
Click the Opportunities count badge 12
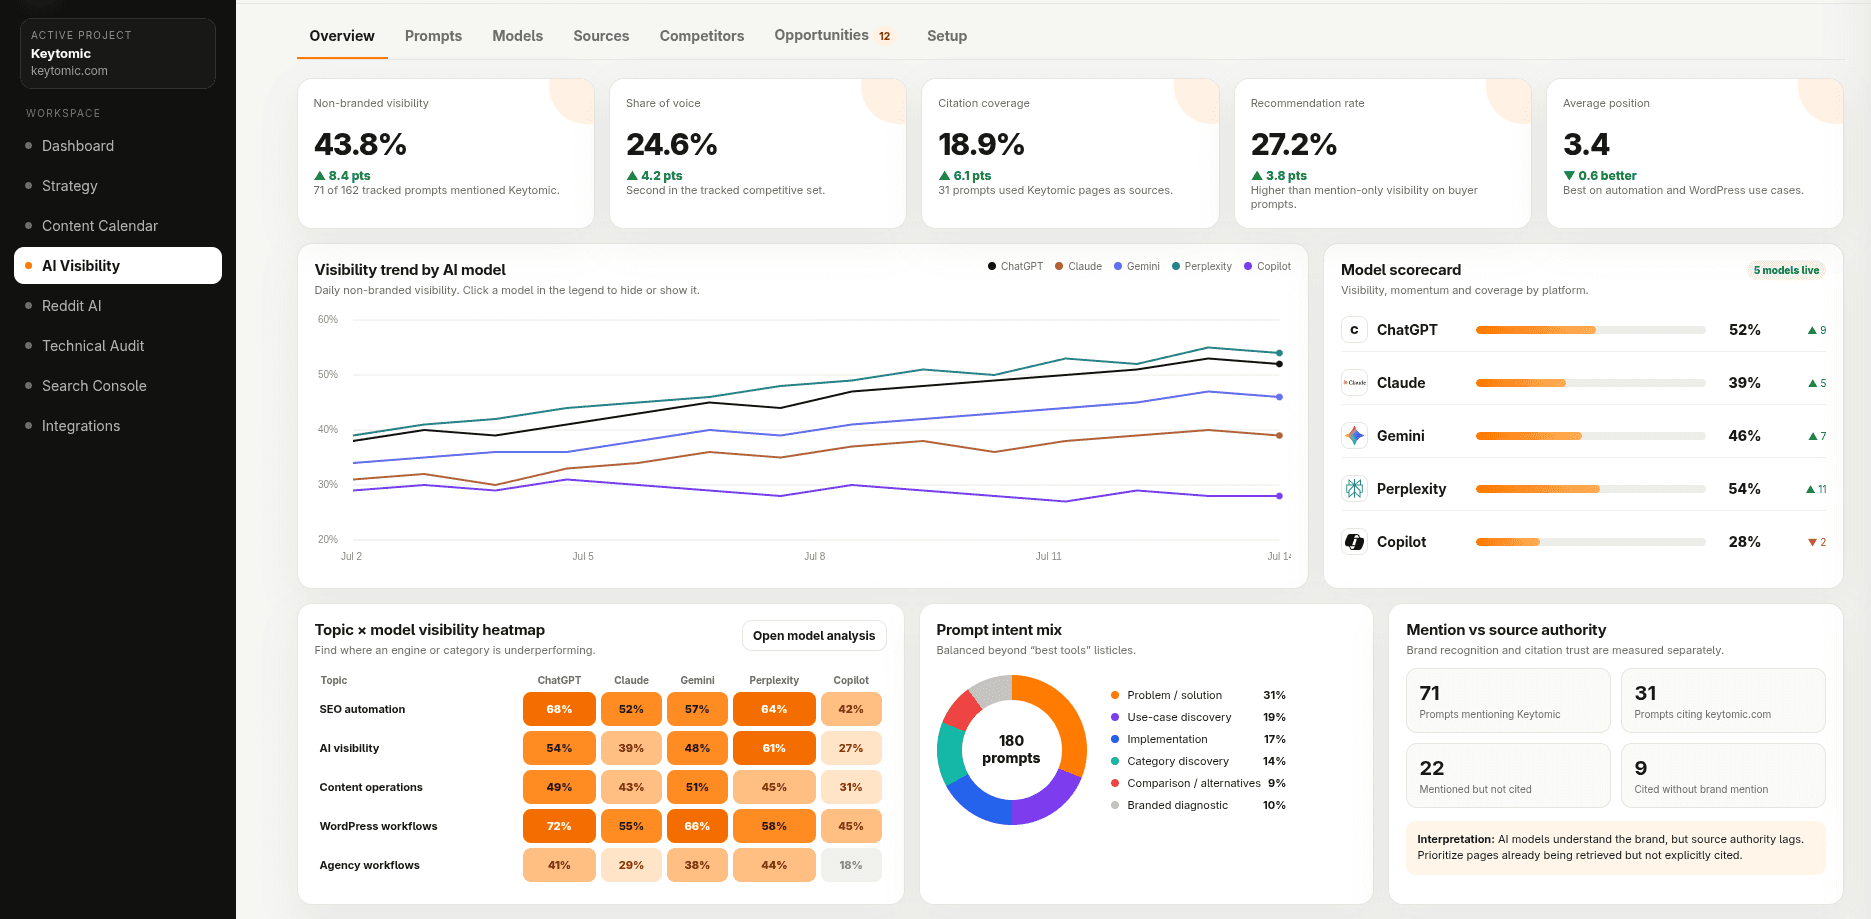point(885,36)
